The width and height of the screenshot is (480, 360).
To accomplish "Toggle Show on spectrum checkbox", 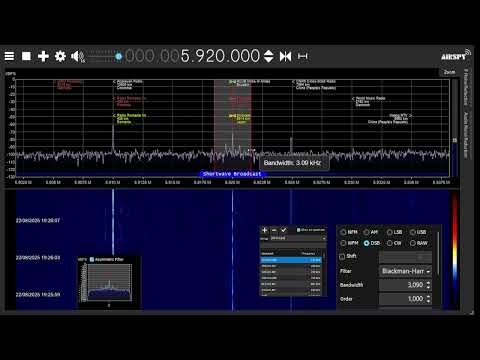I will click(x=298, y=230).
